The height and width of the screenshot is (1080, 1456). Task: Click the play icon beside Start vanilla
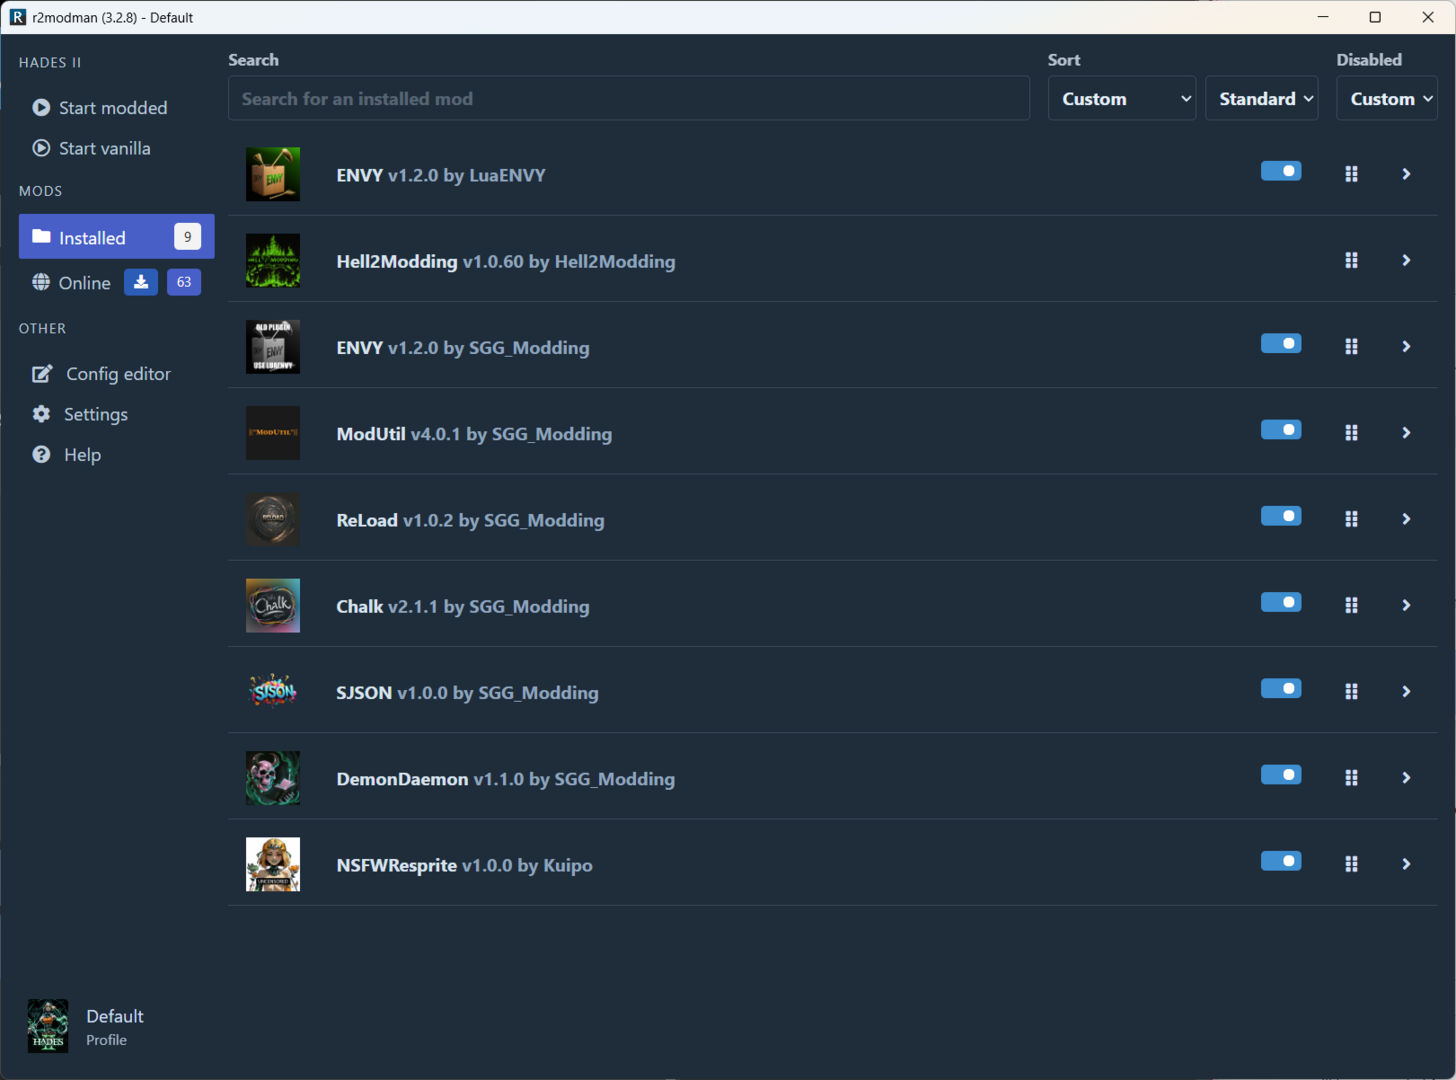(x=41, y=148)
